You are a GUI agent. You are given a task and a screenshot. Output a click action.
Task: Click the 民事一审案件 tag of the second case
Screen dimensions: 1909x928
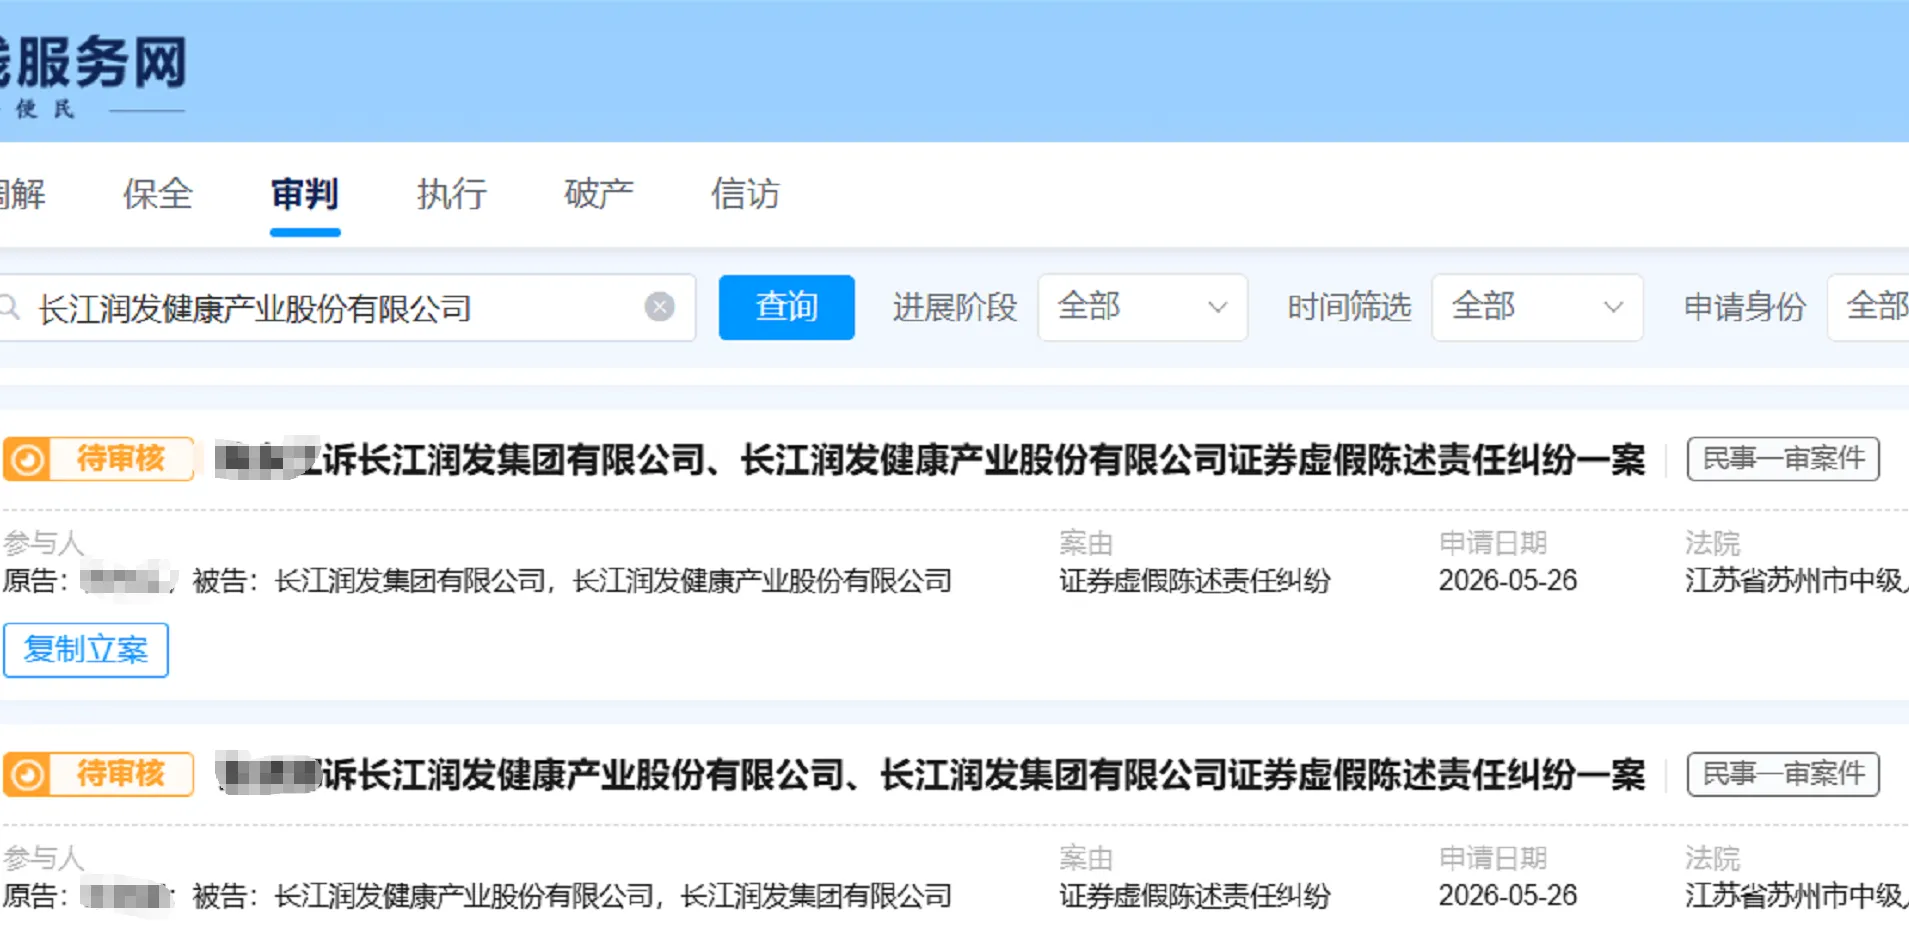[x=1783, y=774]
